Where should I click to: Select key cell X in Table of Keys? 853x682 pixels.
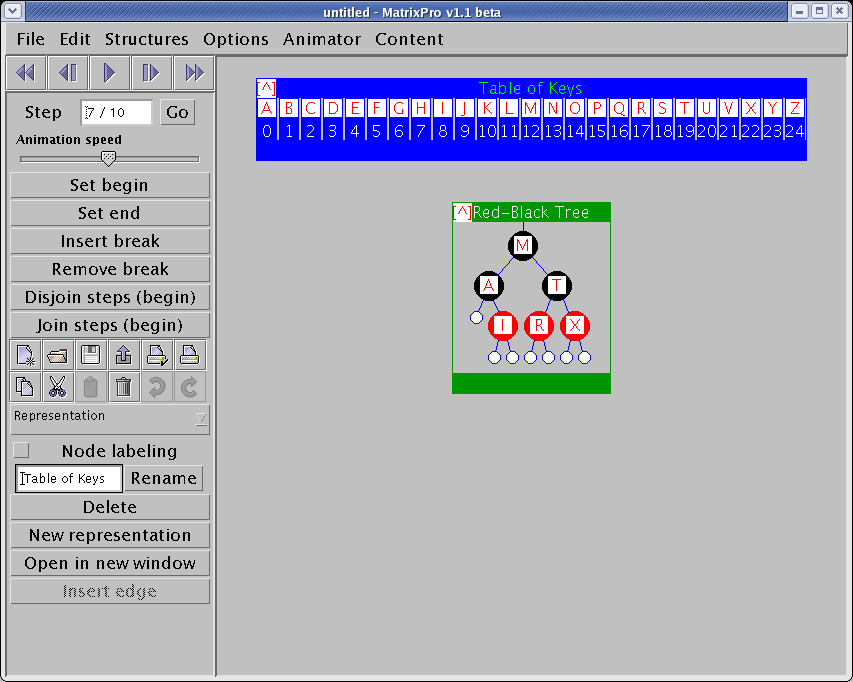[751, 108]
